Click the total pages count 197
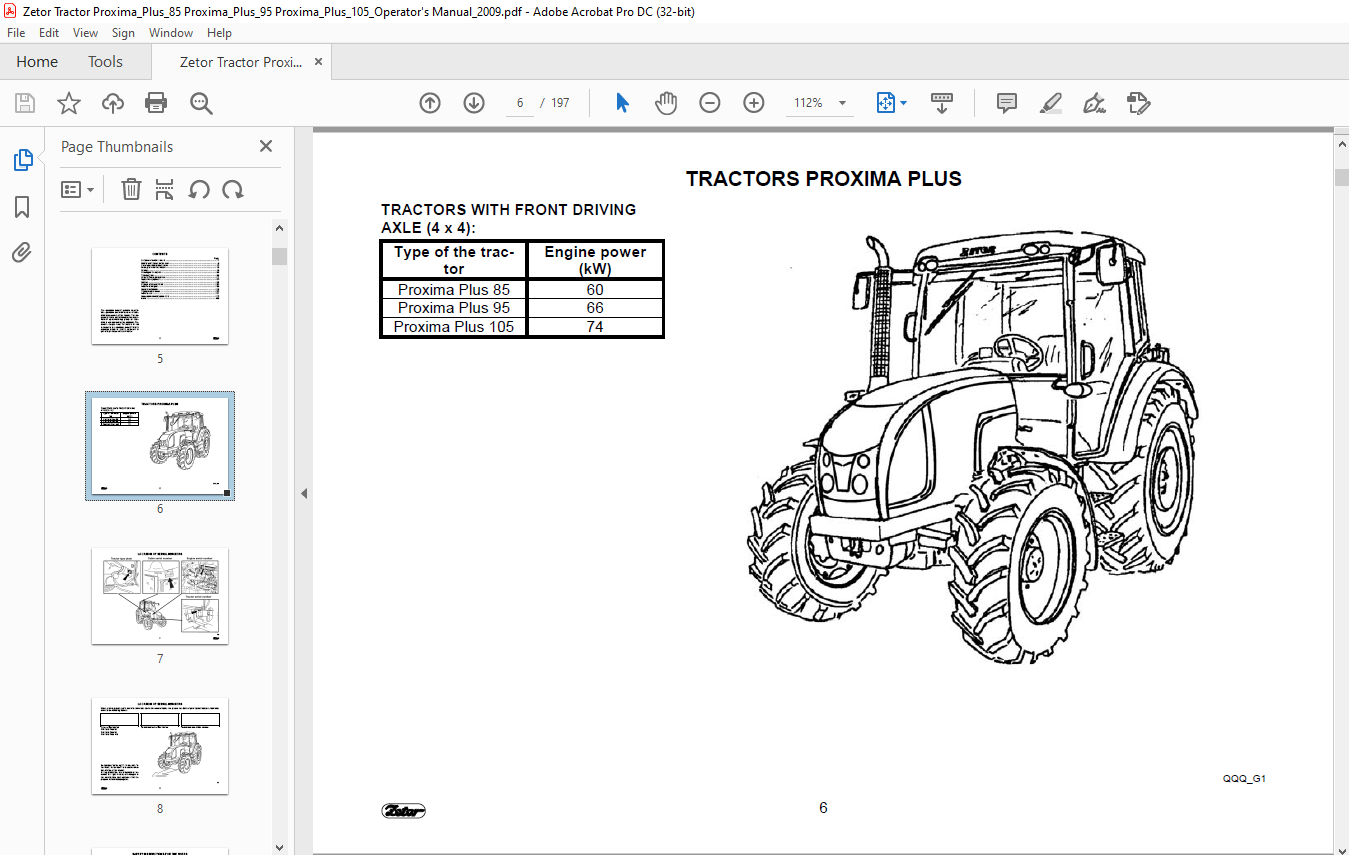 (x=560, y=103)
